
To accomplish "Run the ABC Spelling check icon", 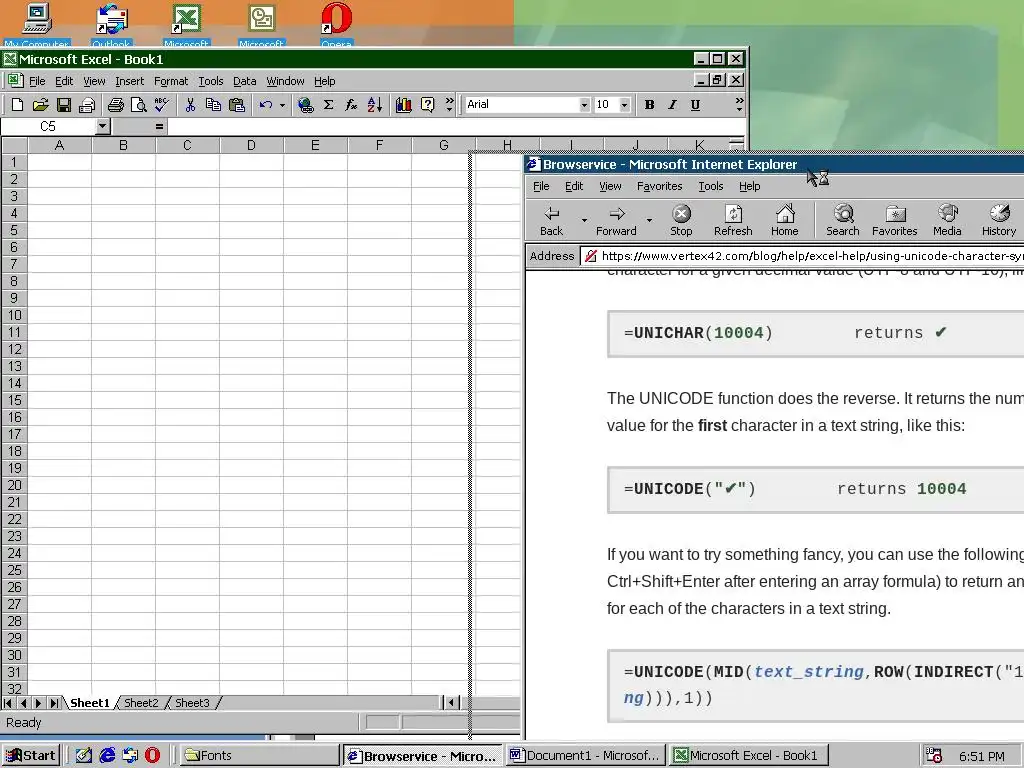I will (x=161, y=104).
